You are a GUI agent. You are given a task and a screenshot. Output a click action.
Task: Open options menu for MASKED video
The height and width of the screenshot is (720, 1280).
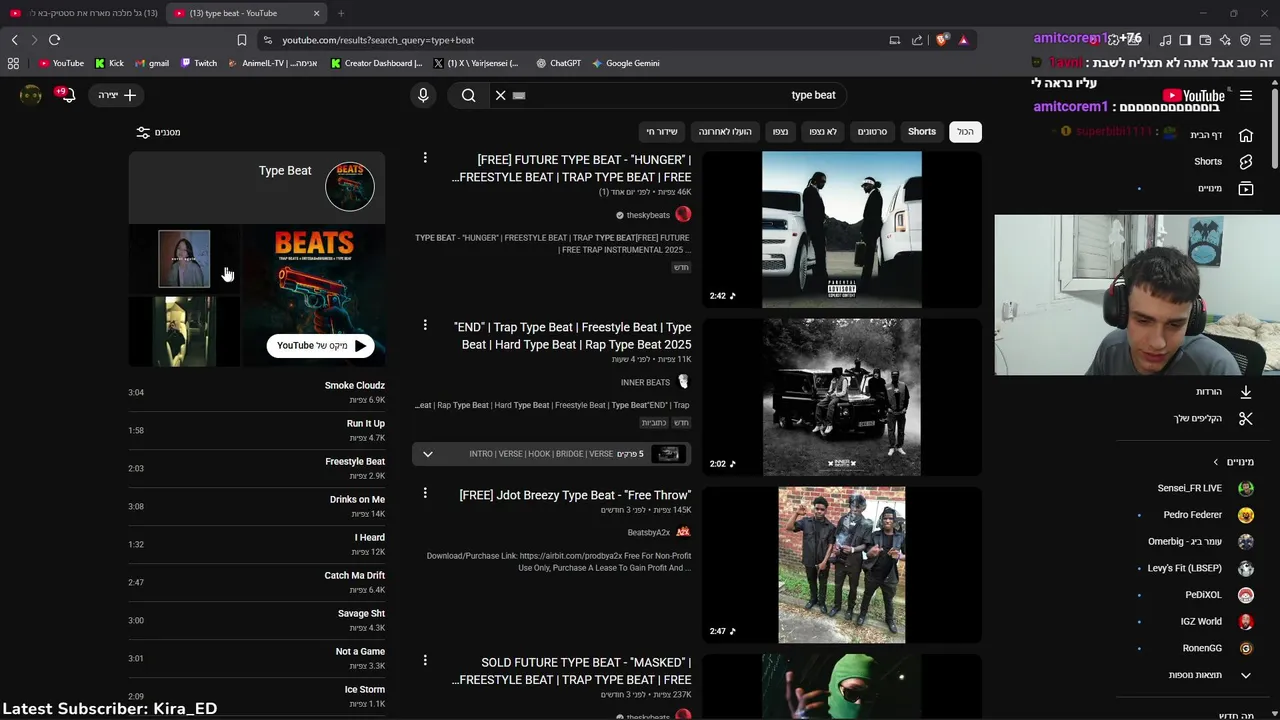[425, 660]
